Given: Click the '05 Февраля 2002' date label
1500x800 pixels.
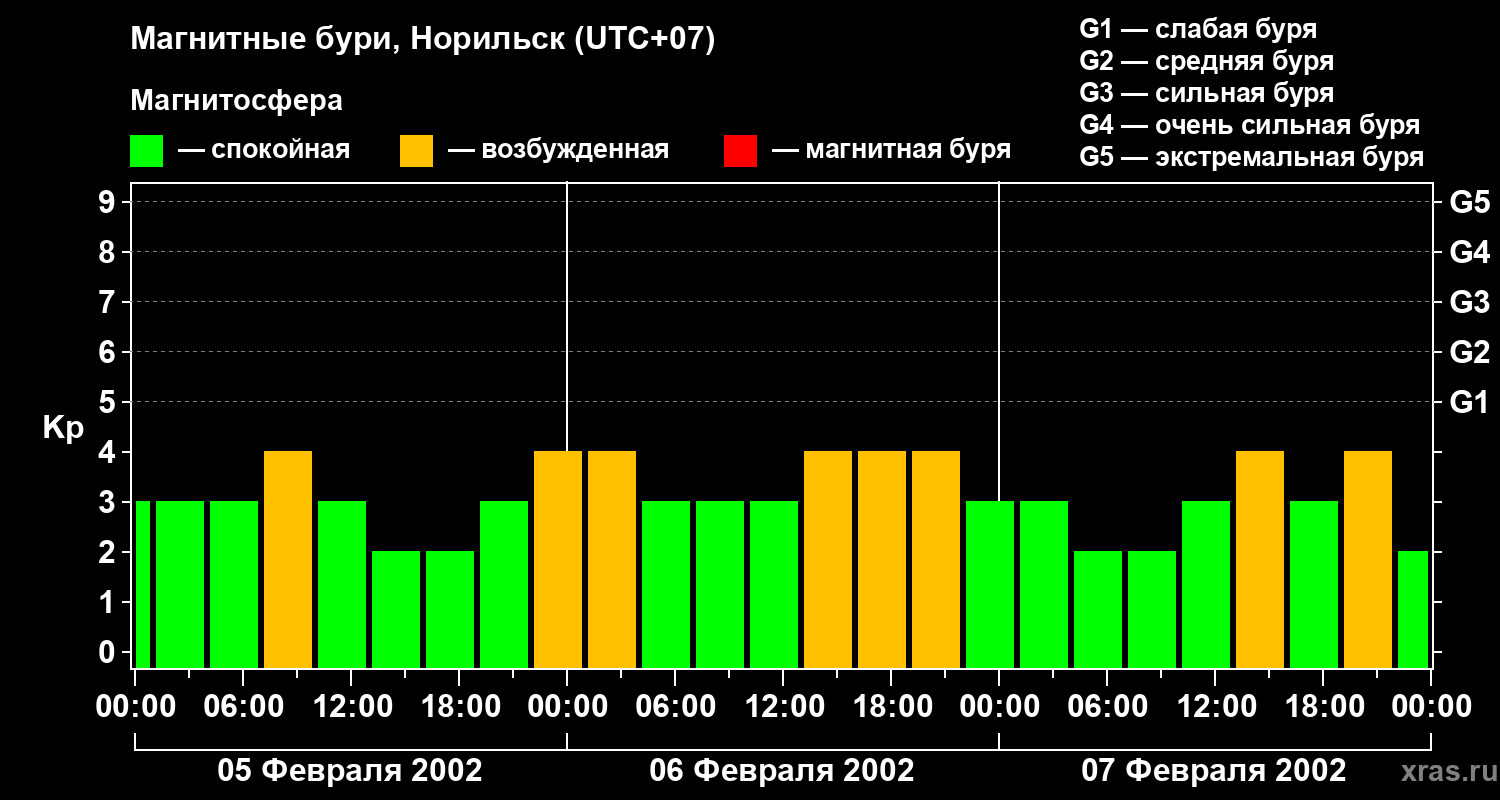Looking at the screenshot, I should click(350, 771).
